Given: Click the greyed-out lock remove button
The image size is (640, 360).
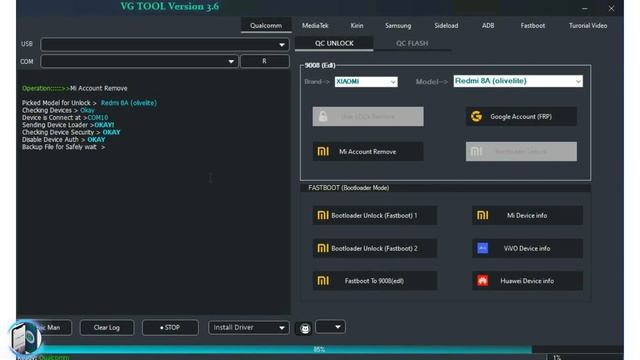Looking at the screenshot, I should 368,117.
